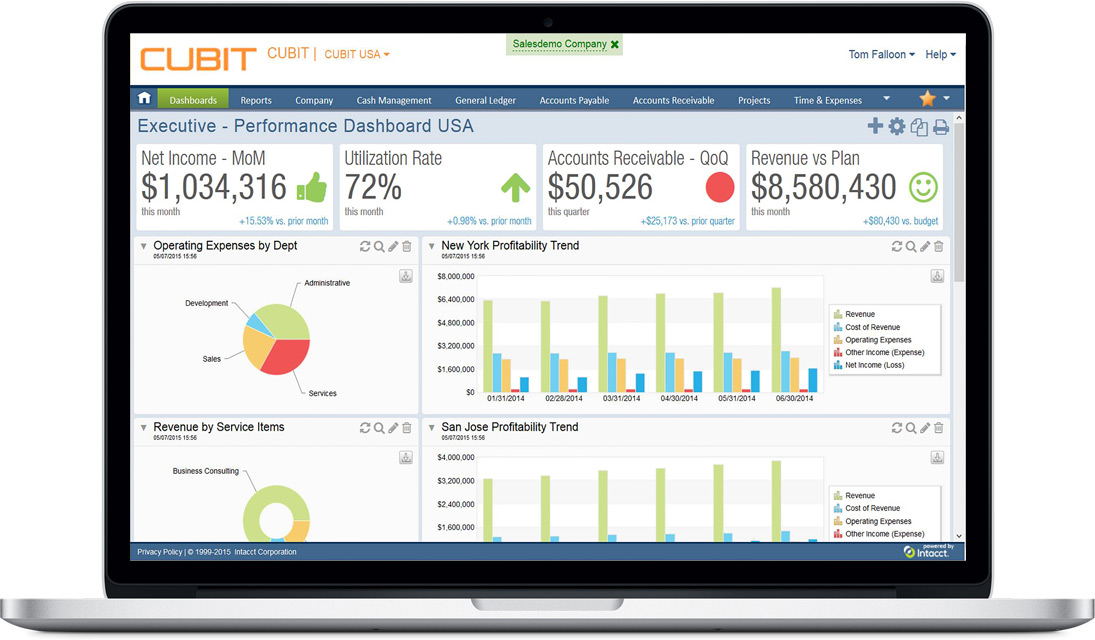Image resolution: width=1095 pixels, height=640 pixels.
Task: Open the CUBIT USA entity dropdown
Action: 357,54
